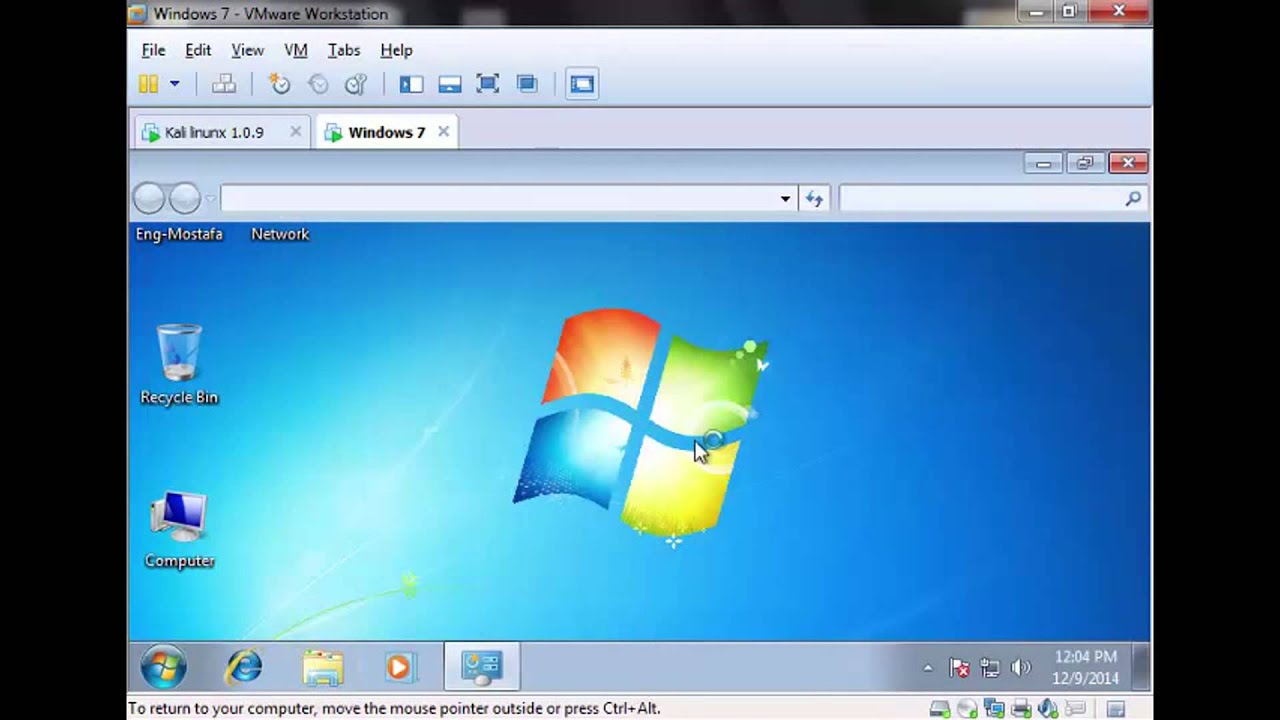The height and width of the screenshot is (720, 1280).
Task: Restore down the inner Explorer window
Action: click(x=1085, y=163)
